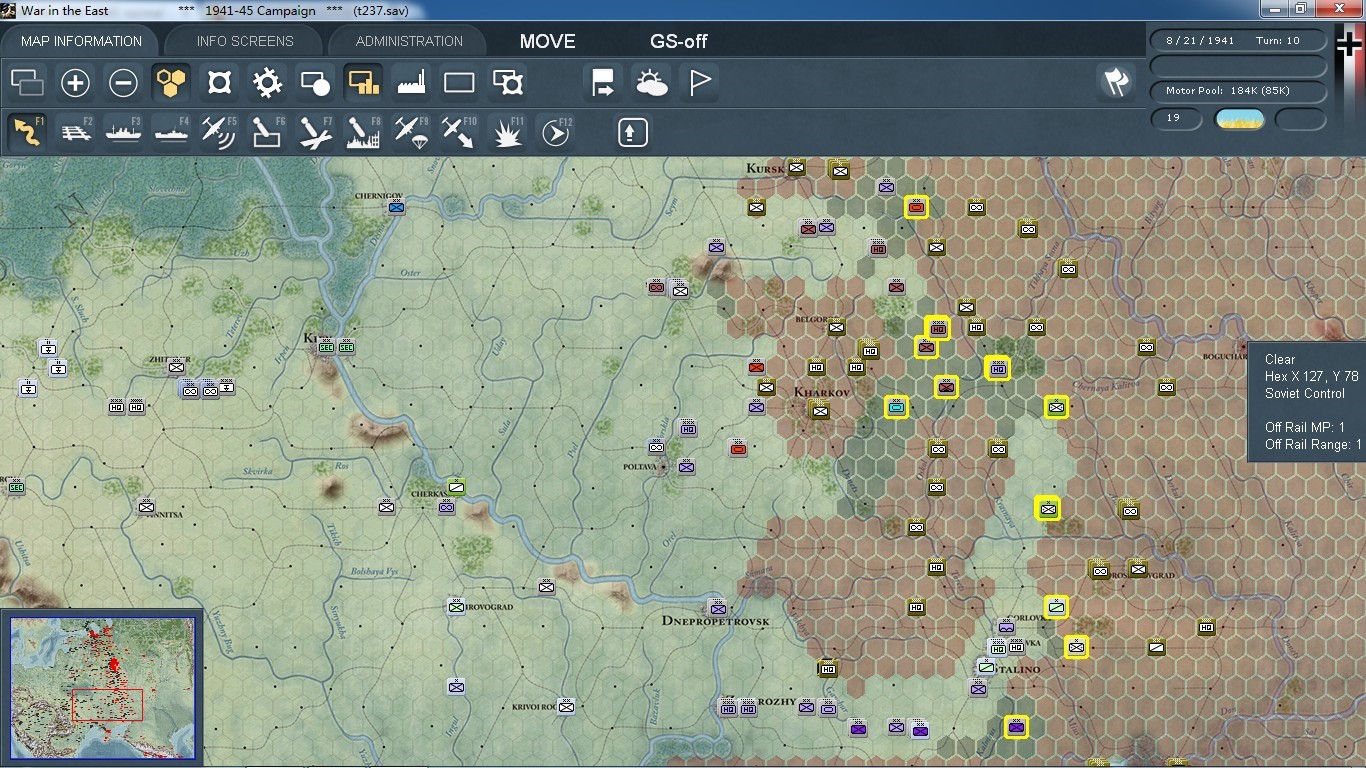Click the minimap's red viewport area
Image resolution: width=1366 pixels, height=768 pixels.
point(107,704)
